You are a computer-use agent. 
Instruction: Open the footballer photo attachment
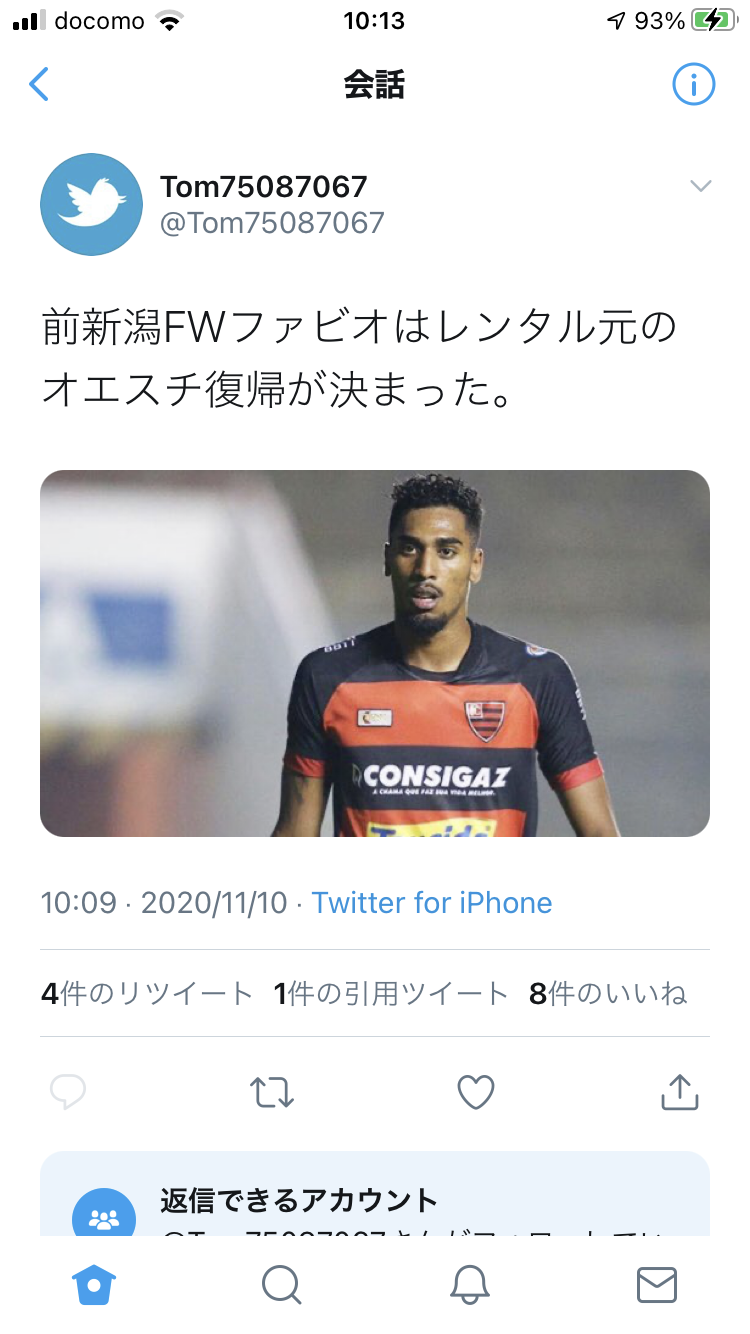pos(375,653)
